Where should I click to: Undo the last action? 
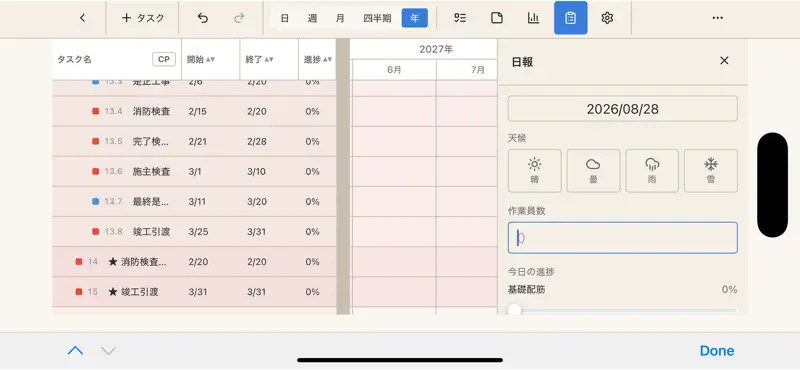[x=203, y=18]
